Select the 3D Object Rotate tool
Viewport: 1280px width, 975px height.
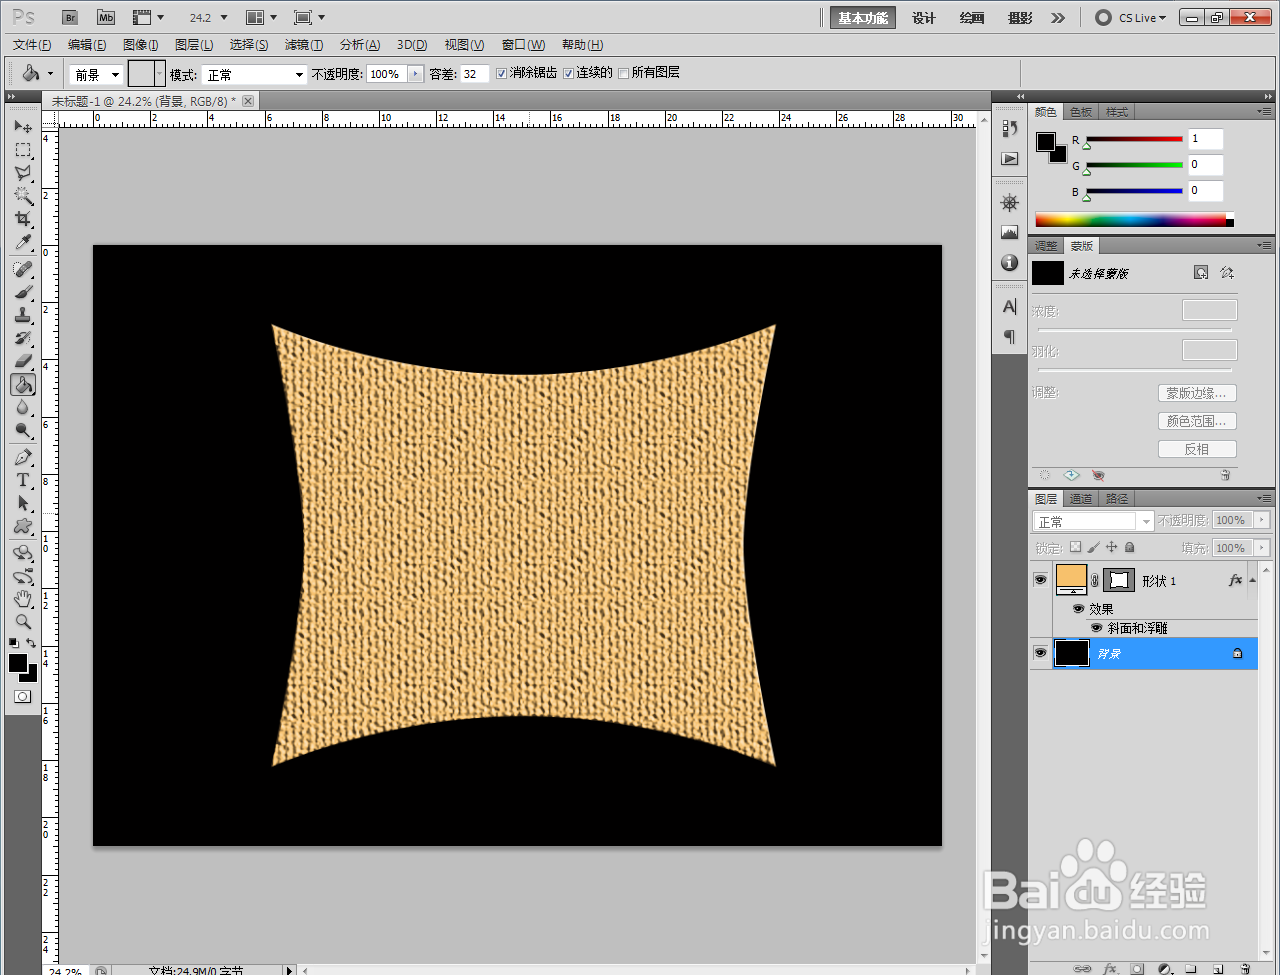pyautogui.click(x=23, y=553)
